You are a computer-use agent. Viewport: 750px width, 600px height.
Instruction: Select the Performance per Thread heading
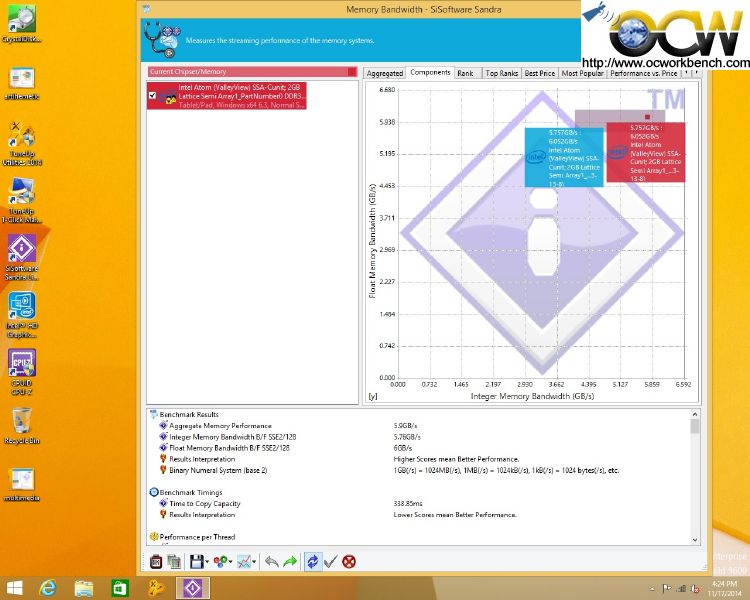click(197, 537)
